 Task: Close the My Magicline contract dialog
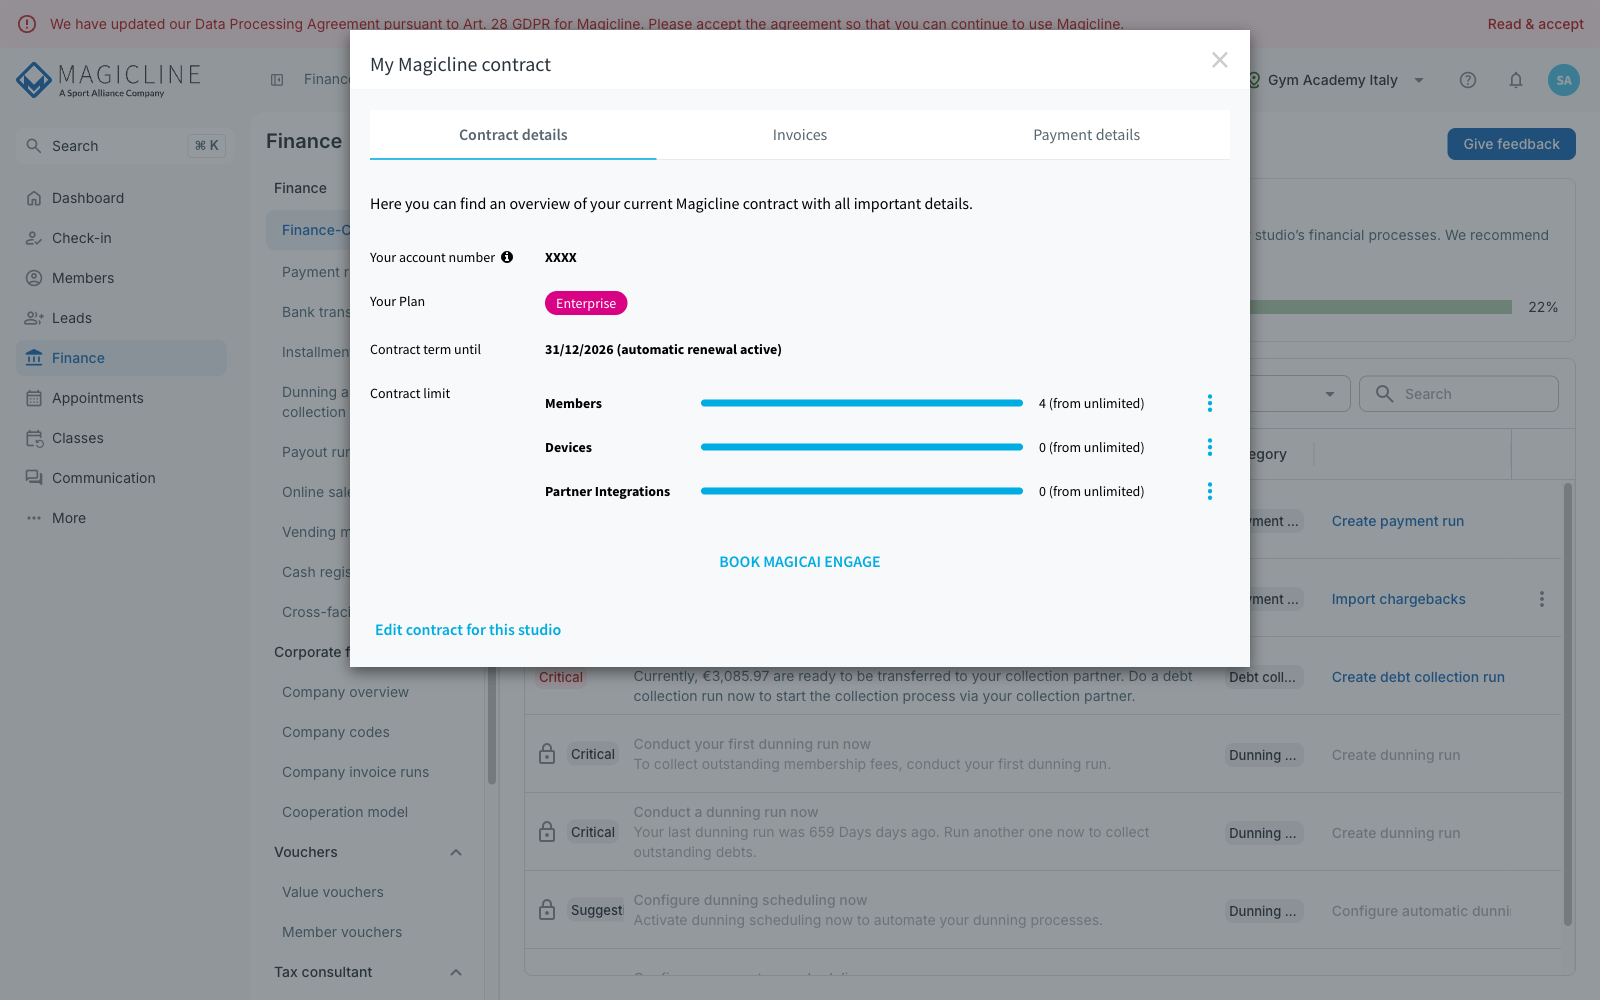1220,60
